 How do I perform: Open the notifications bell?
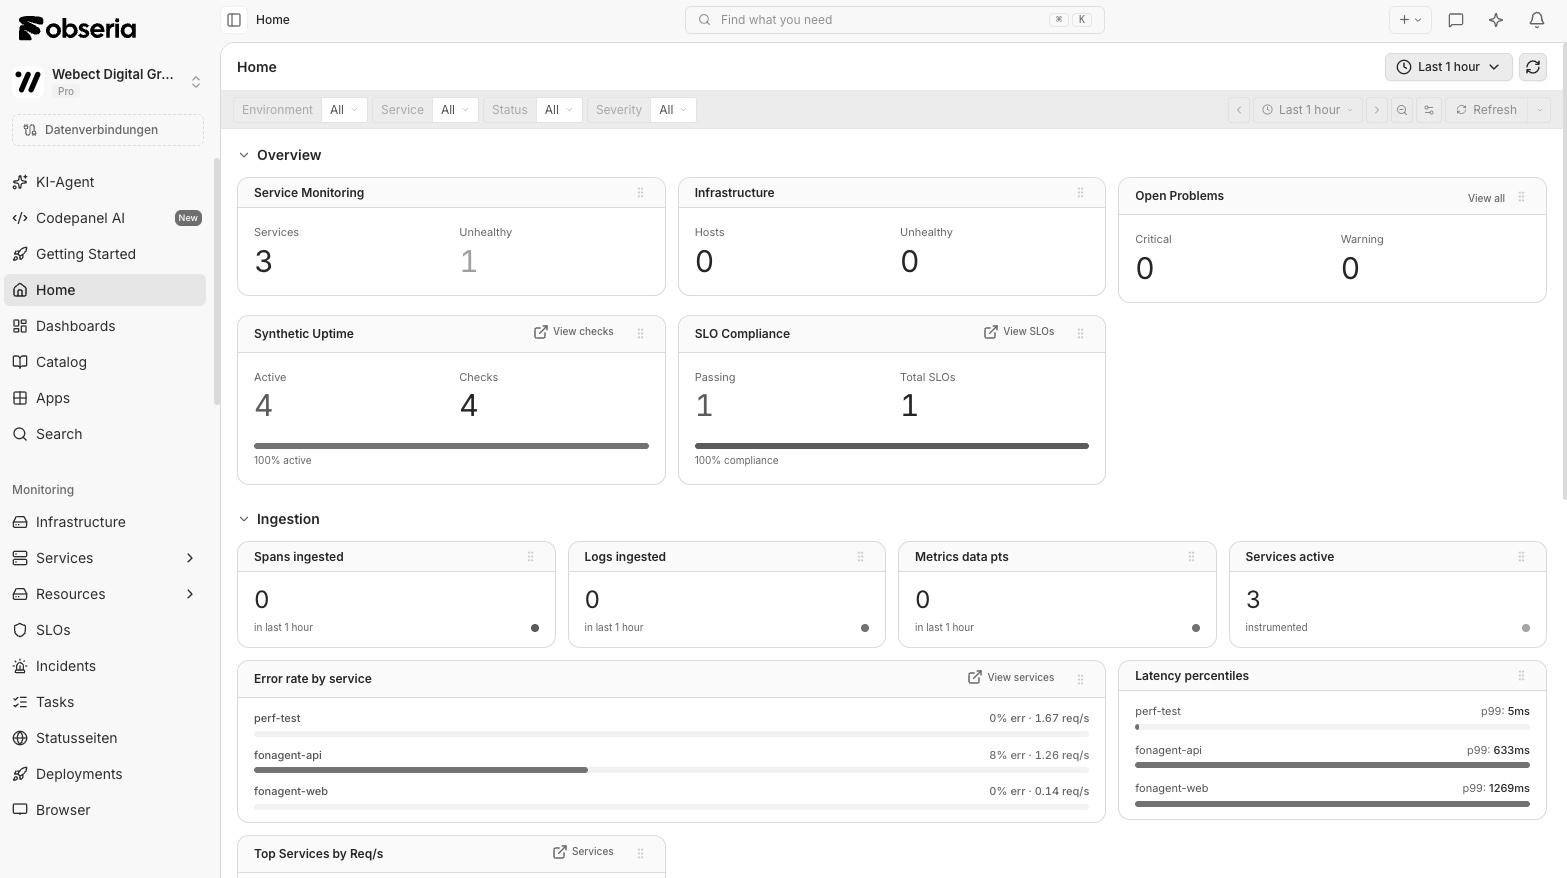point(1537,20)
